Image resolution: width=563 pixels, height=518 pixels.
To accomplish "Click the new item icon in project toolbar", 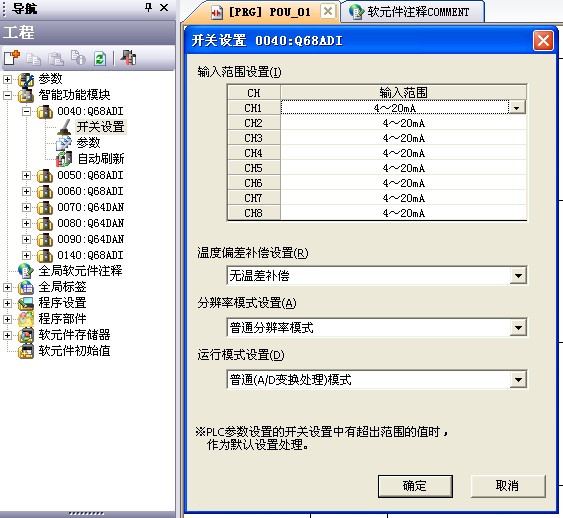I will [x=12, y=58].
